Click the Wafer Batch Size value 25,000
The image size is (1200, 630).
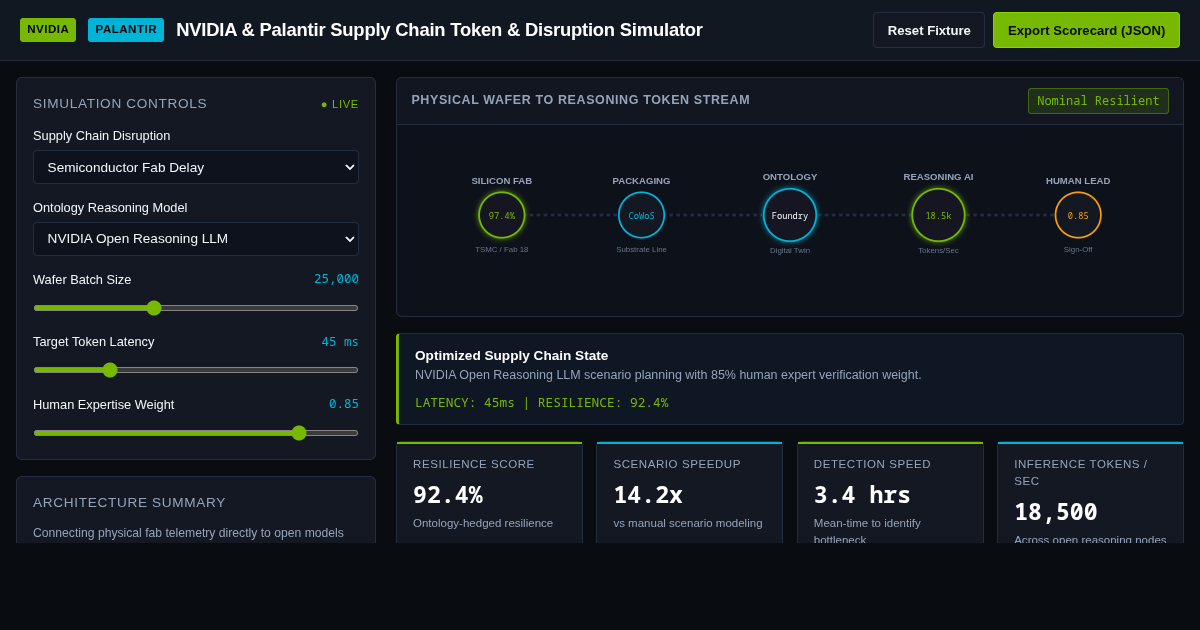[336, 279]
